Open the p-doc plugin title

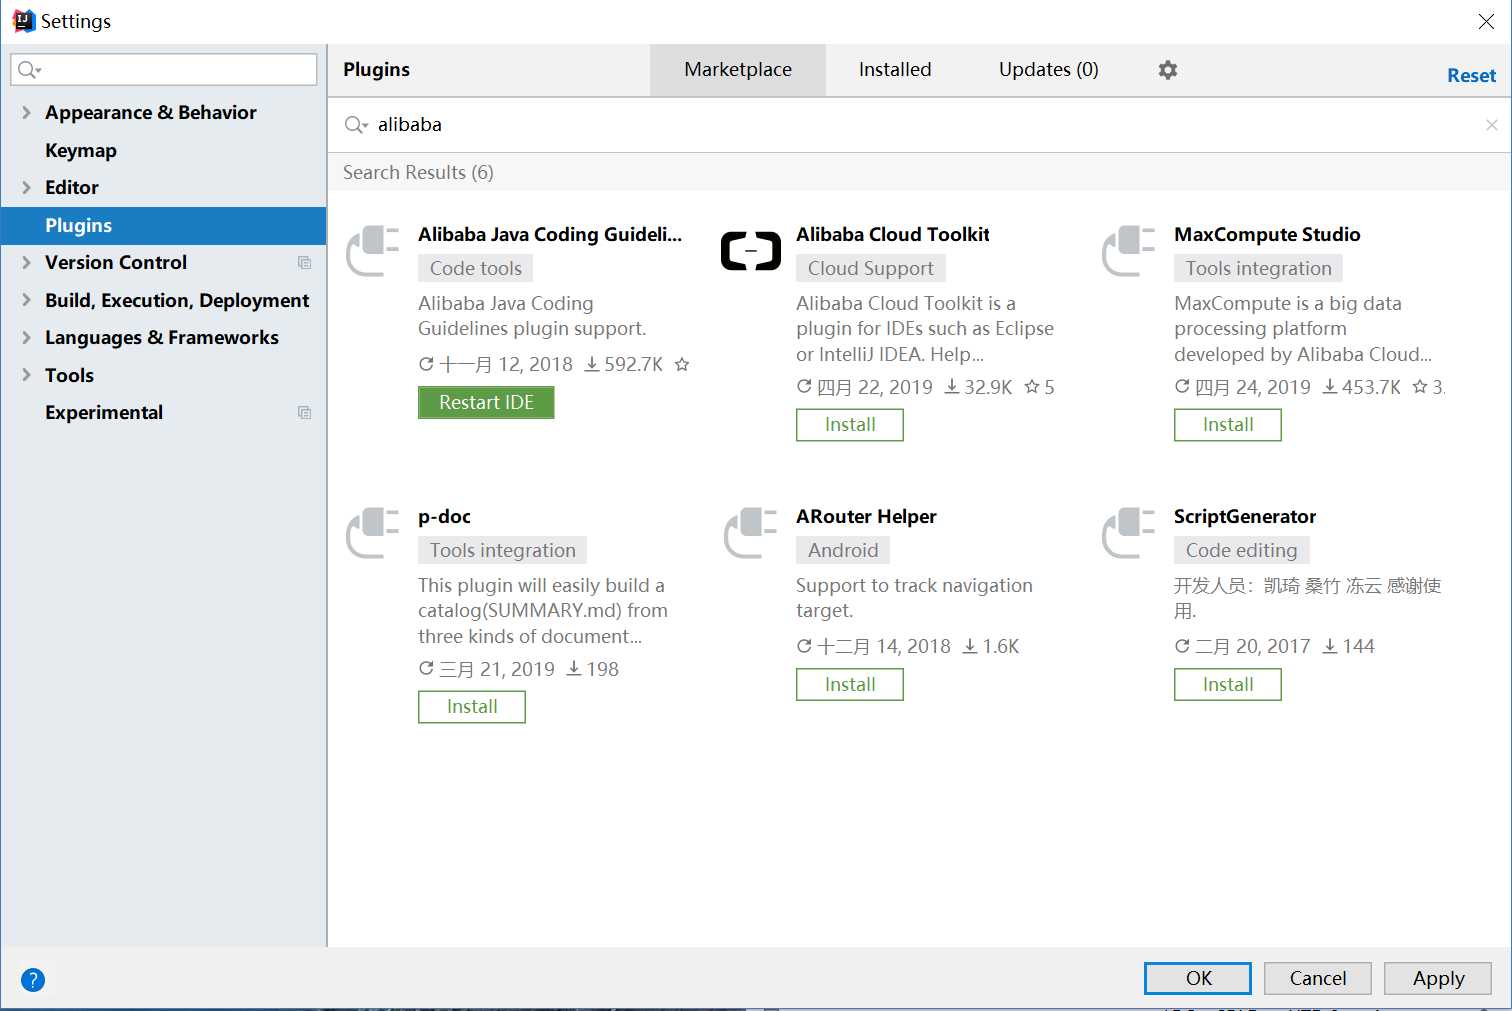444,517
